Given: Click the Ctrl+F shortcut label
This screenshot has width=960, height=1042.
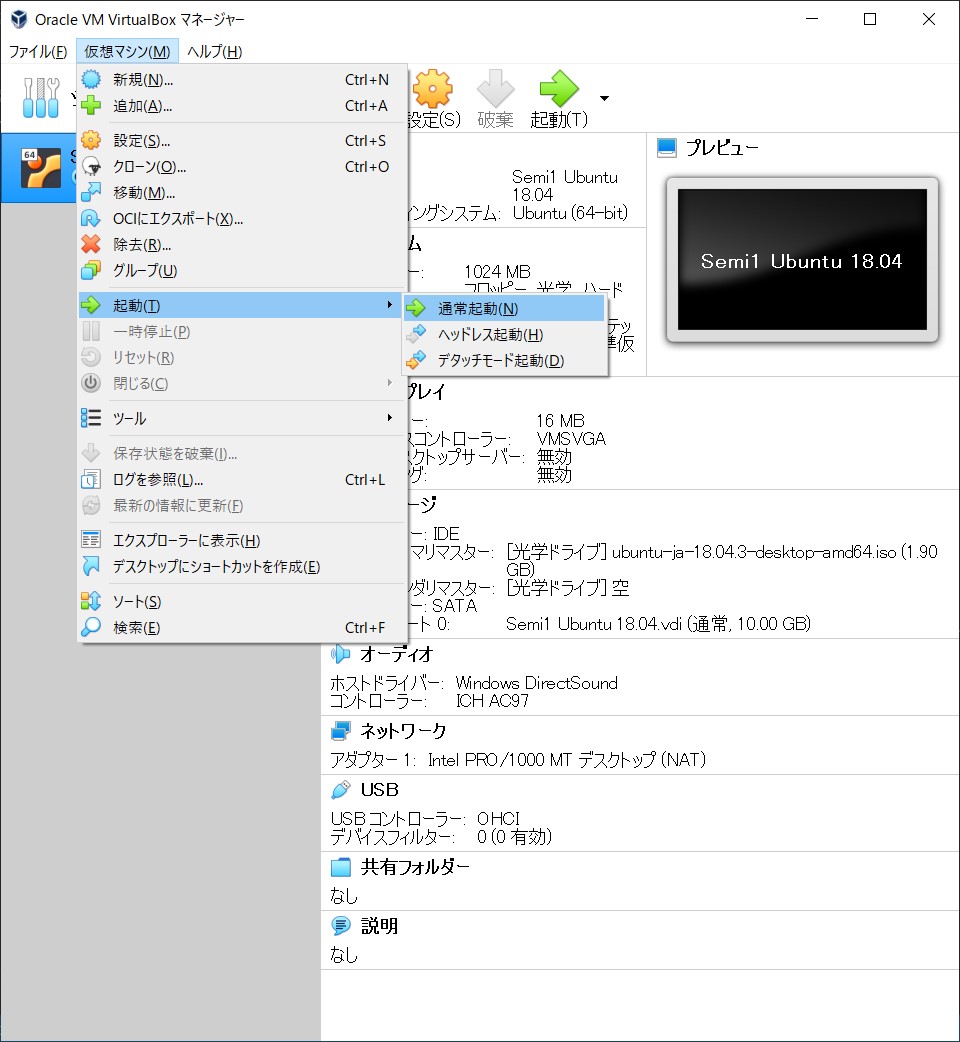Looking at the screenshot, I should tap(365, 627).
